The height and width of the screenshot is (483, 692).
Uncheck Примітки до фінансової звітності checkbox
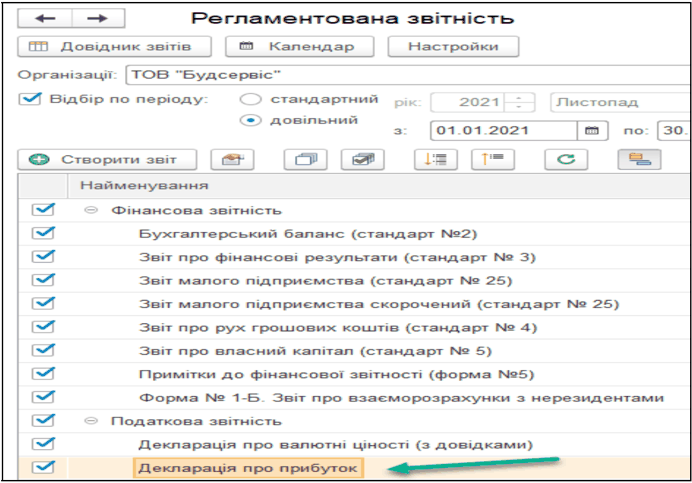[x=43, y=374]
